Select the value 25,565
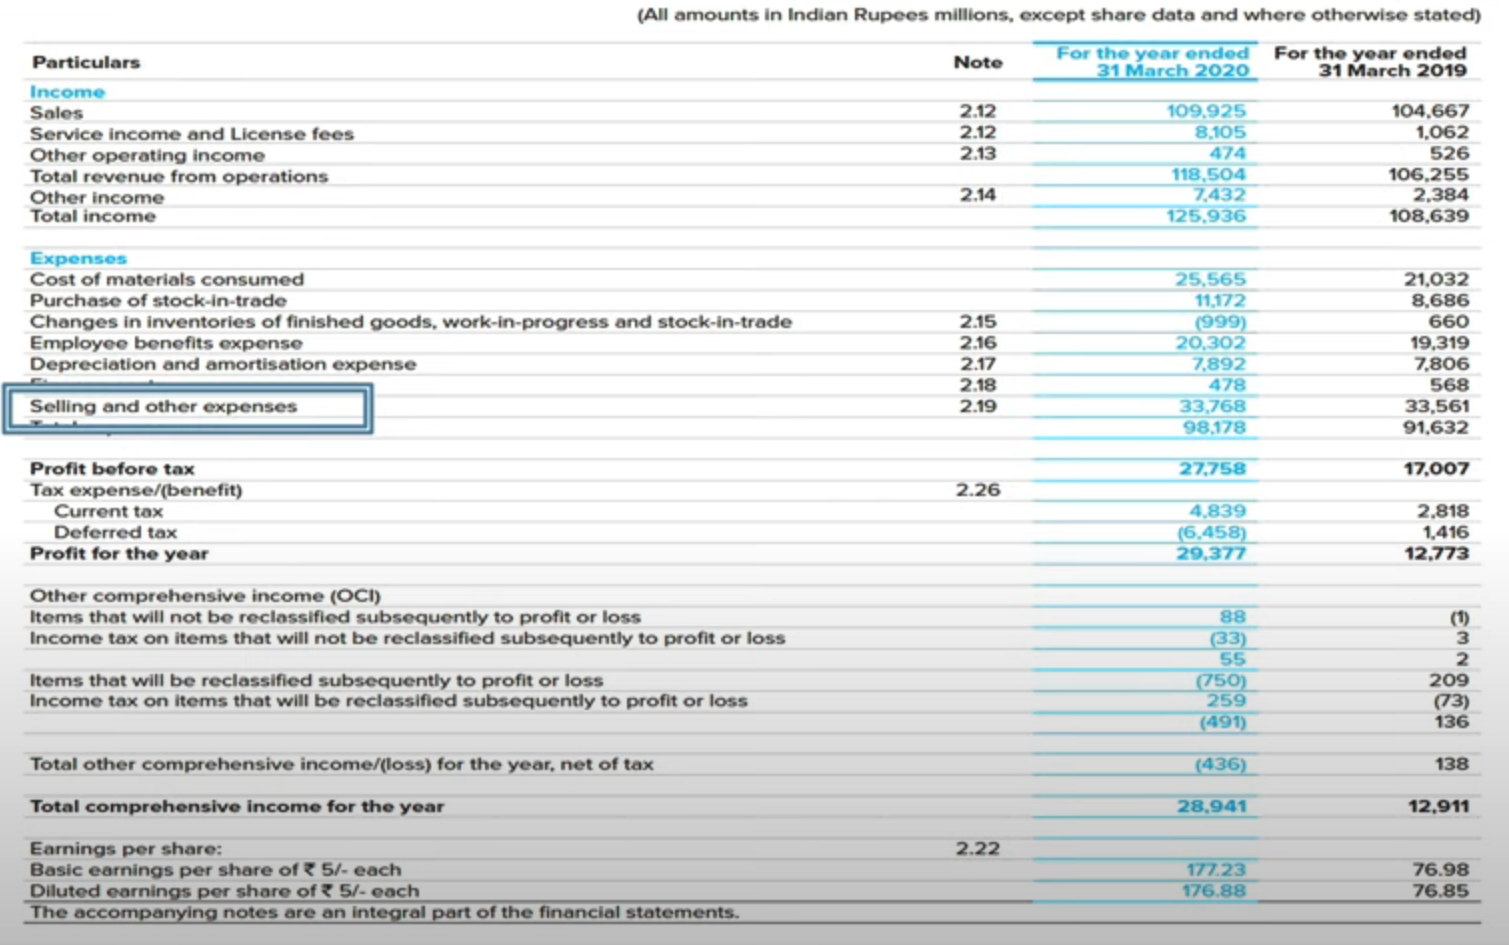 tap(1210, 279)
